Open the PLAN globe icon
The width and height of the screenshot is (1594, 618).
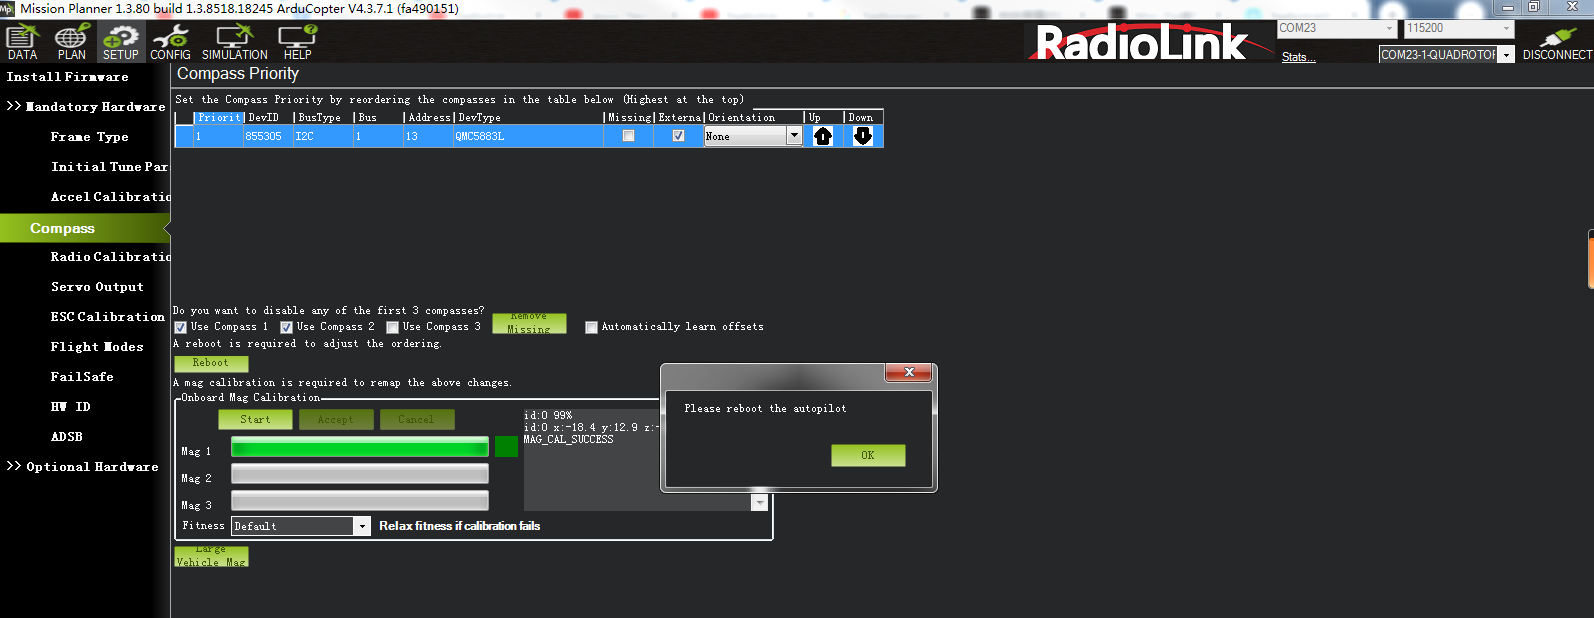71,42
